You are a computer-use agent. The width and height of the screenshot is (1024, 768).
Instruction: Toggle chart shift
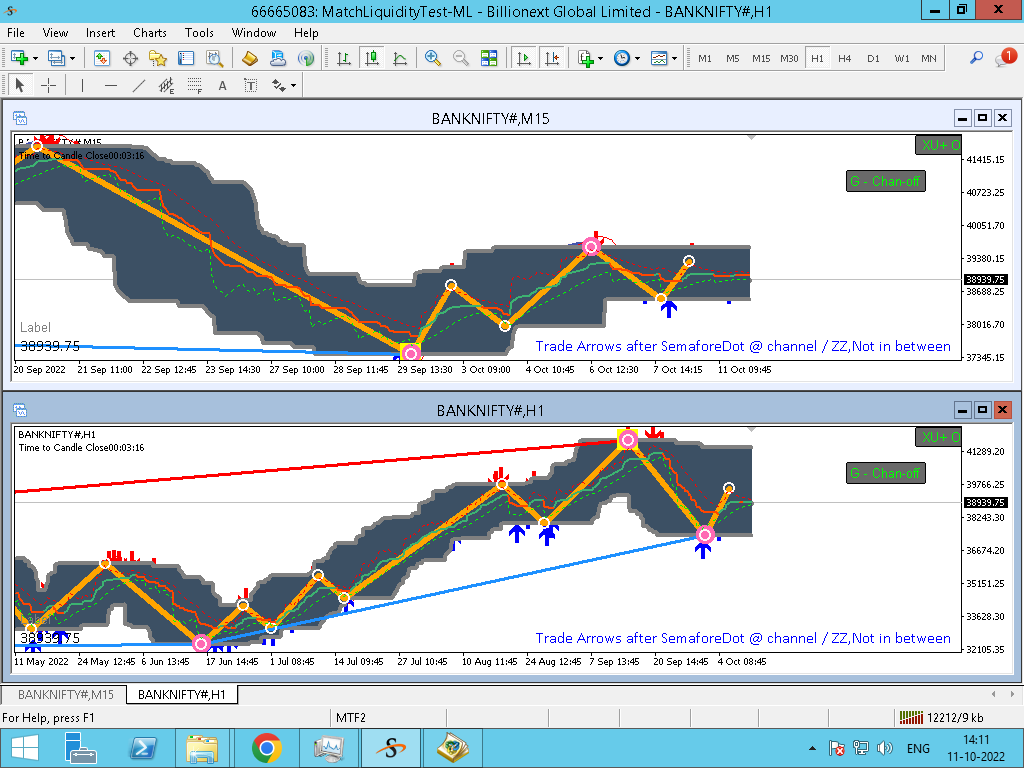click(552, 58)
